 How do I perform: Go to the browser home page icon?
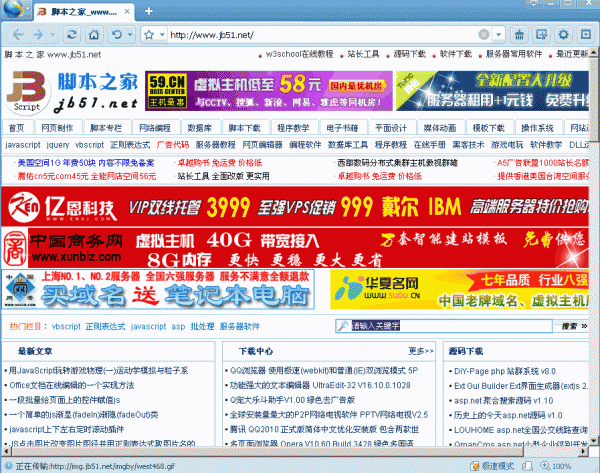pyautogui.click(x=94, y=35)
